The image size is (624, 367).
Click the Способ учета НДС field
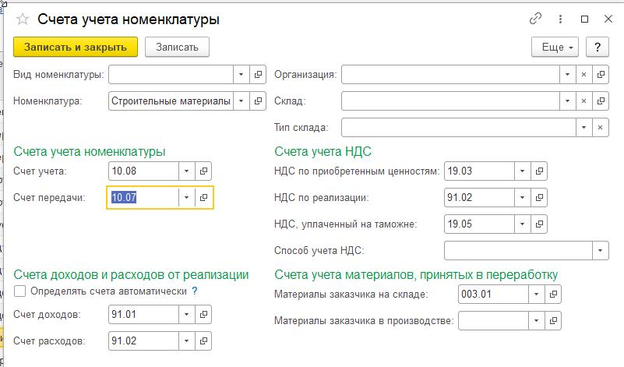[x=518, y=250]
